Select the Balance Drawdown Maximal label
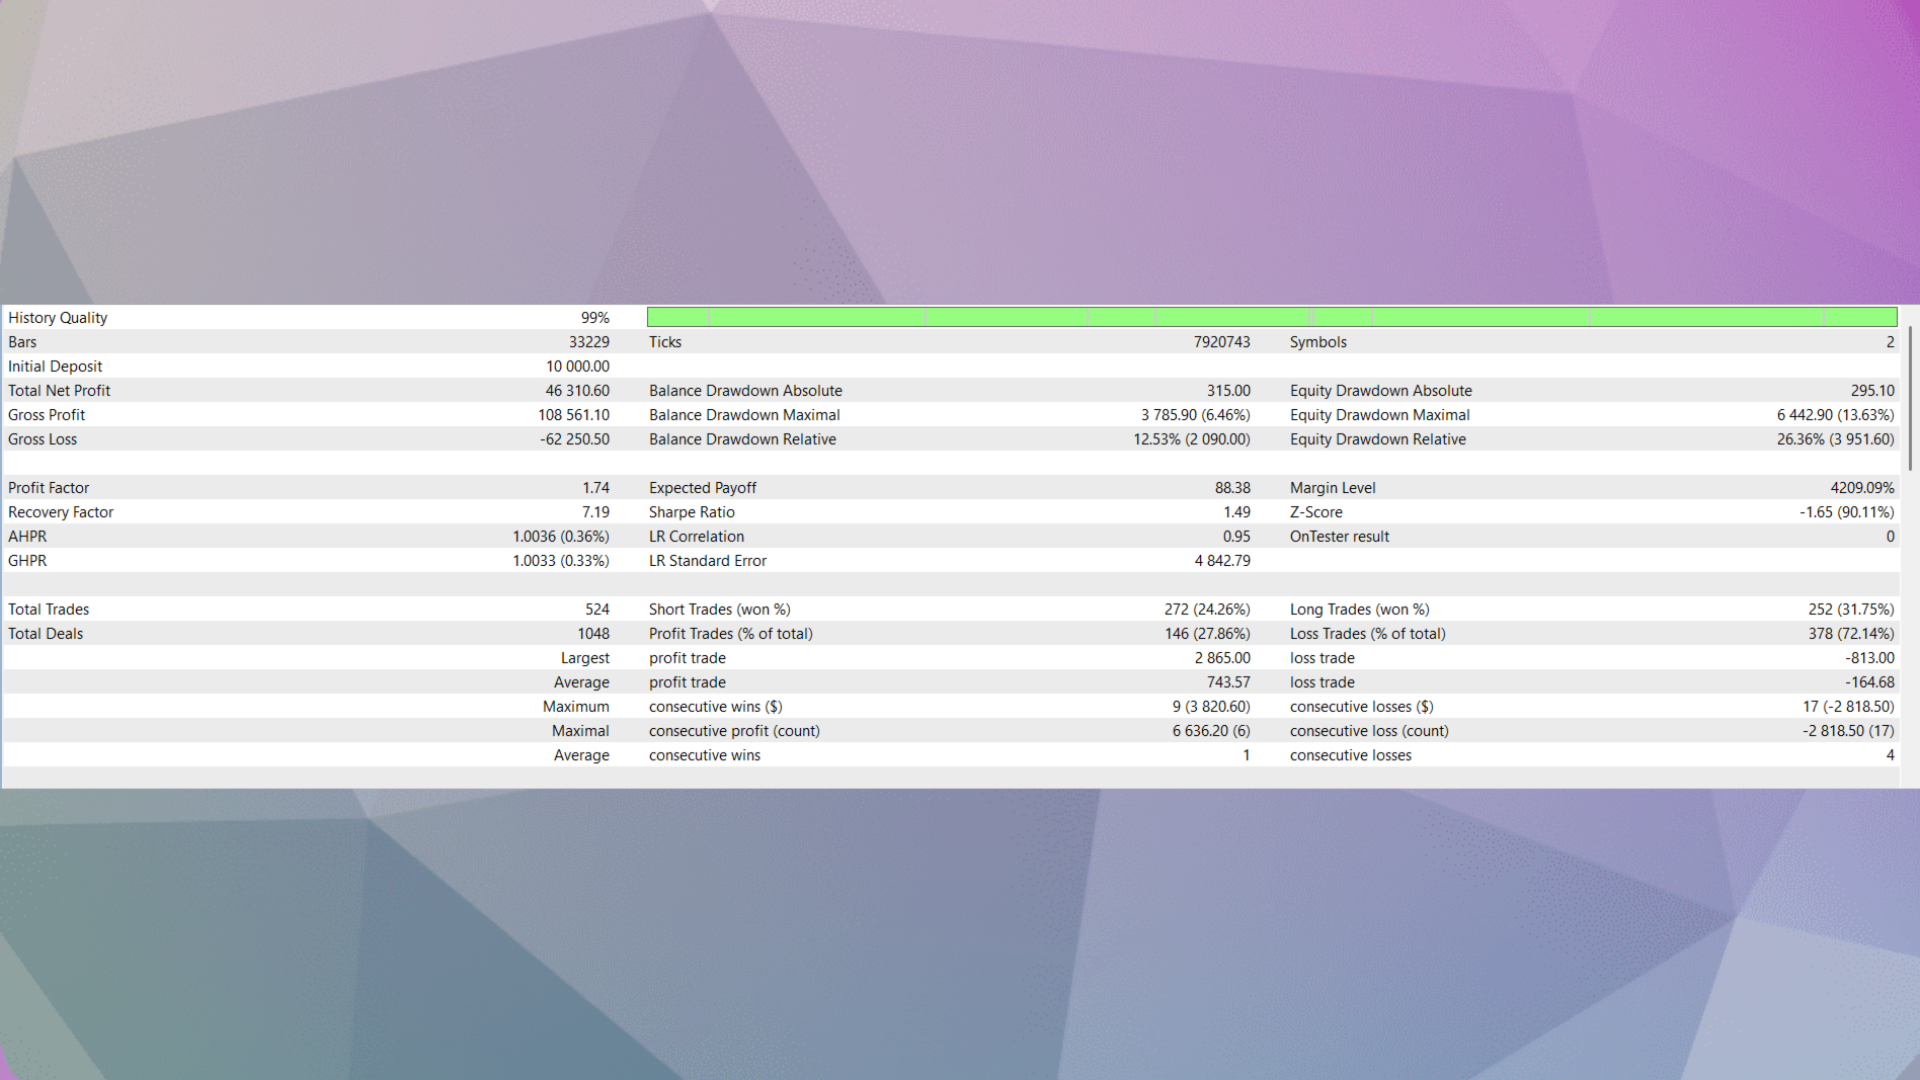Image resolution: width=1920 pixels, height=1080 pixels. click(744, 415)
